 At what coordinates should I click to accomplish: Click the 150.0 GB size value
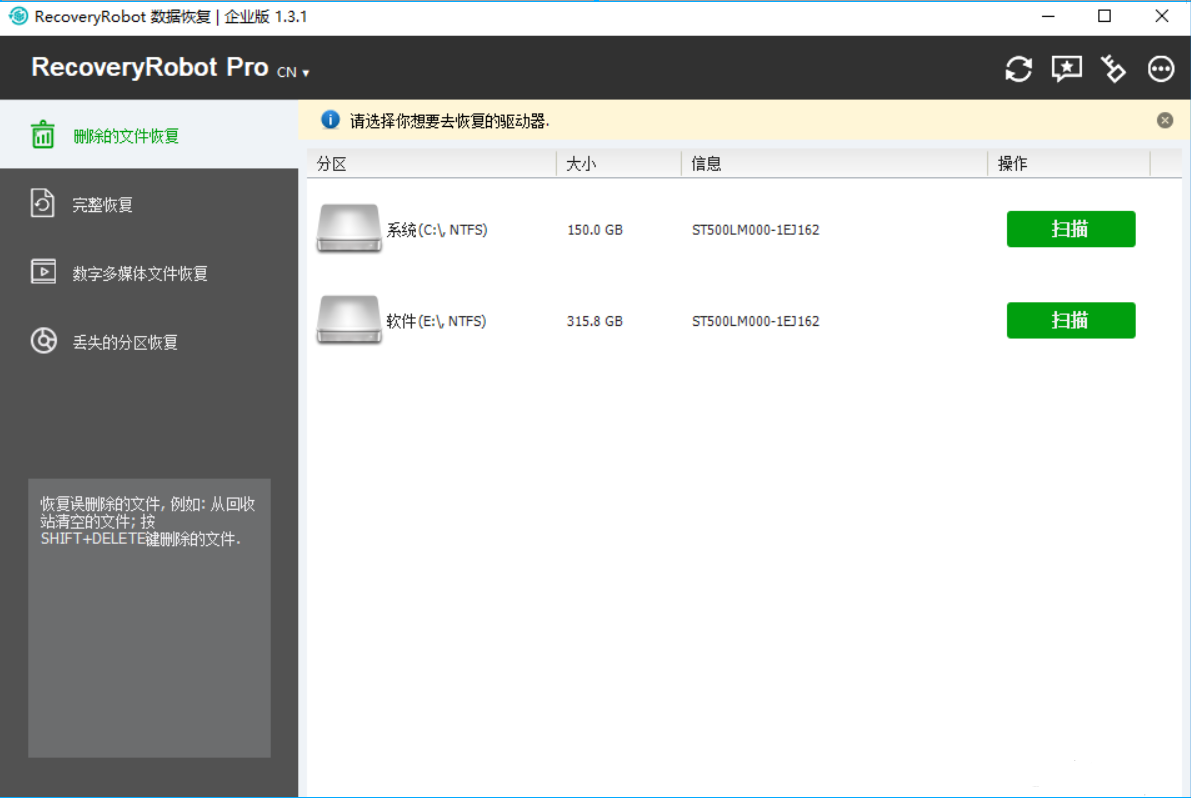pyautogui.click(x=595, y=230)
